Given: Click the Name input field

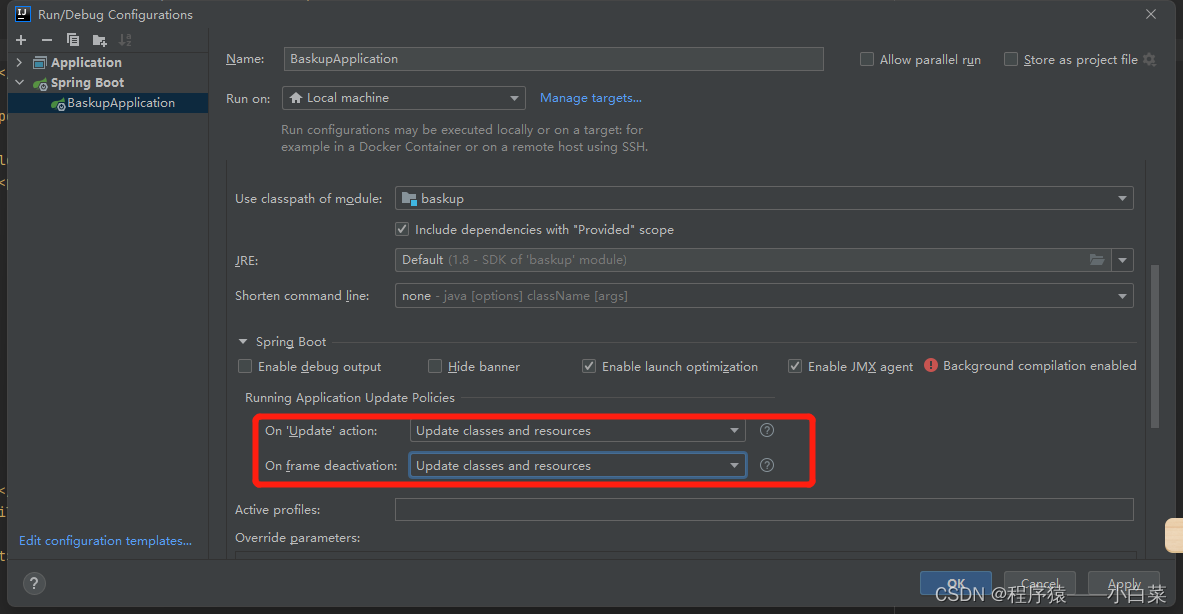Looking at the screenshot, I should coord(554,59).
